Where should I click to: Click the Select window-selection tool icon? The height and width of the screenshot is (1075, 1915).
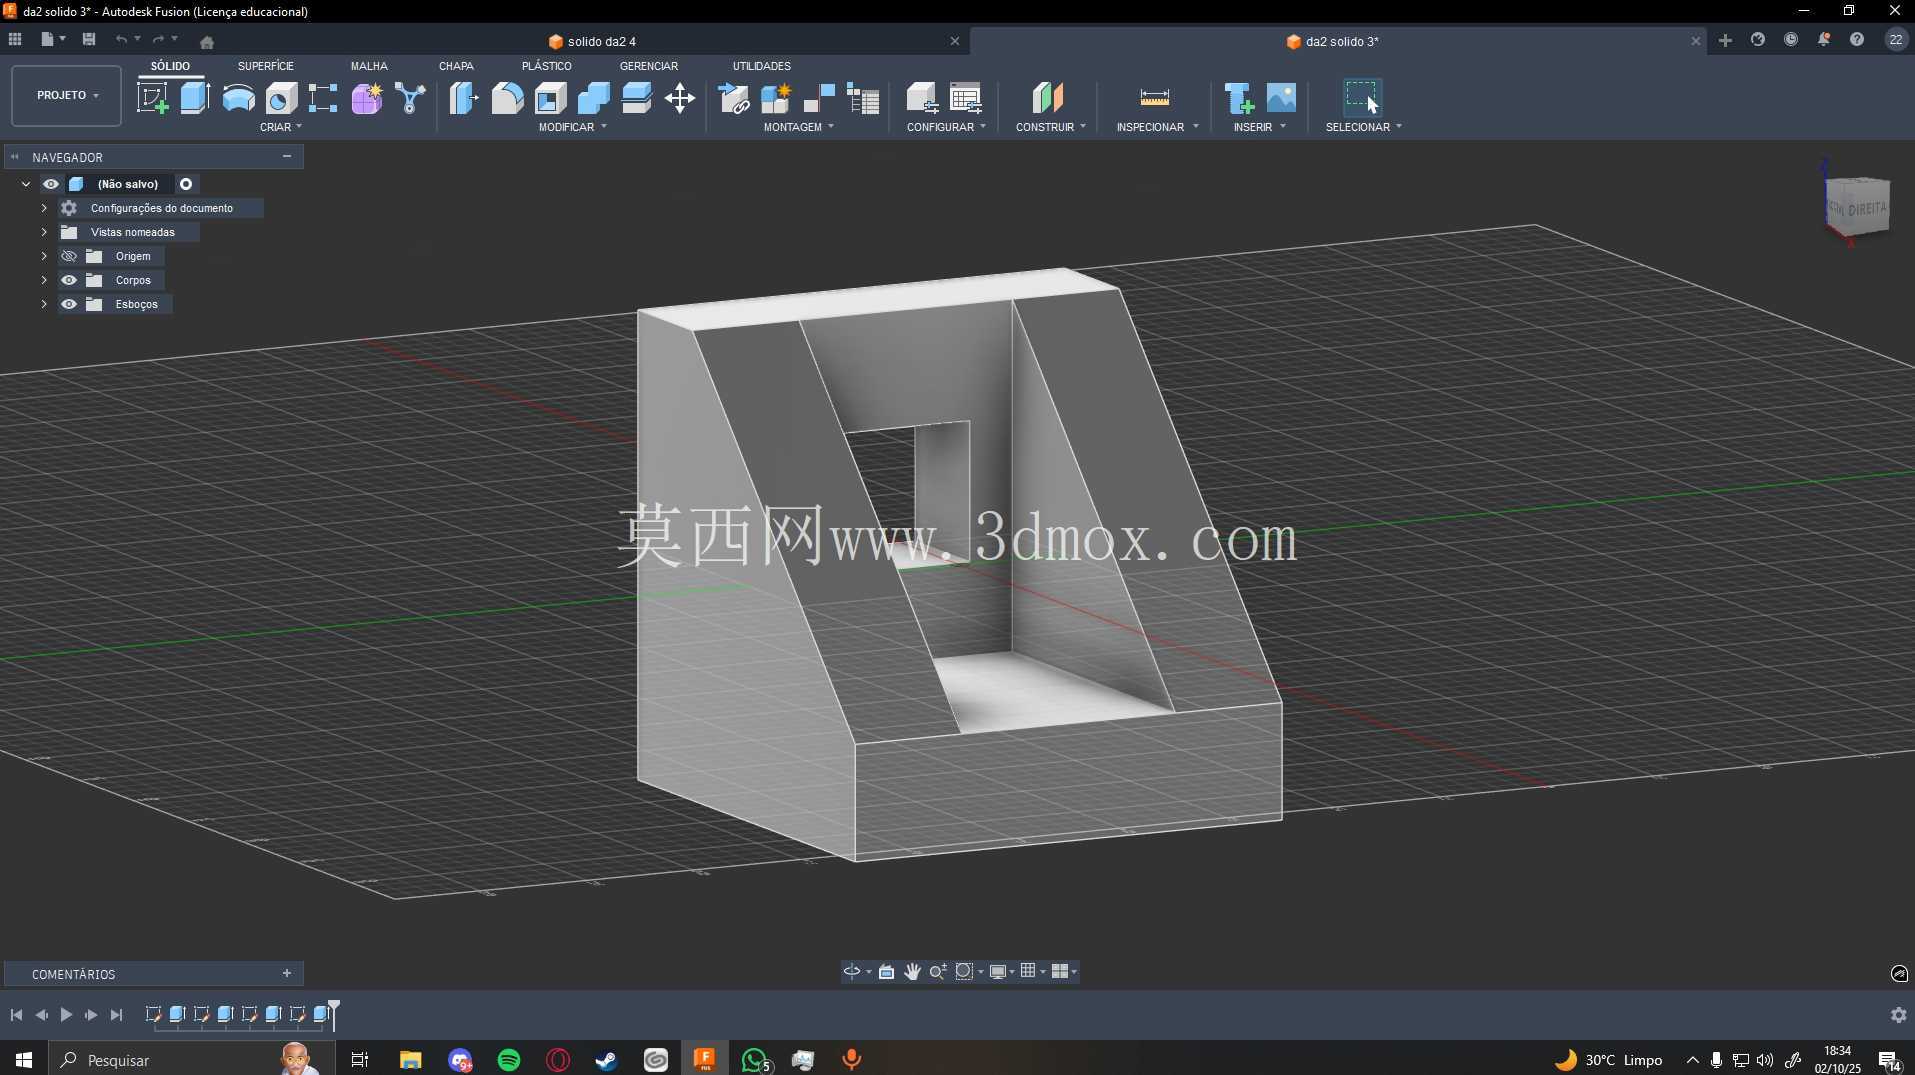click(x=1361, y=98)
